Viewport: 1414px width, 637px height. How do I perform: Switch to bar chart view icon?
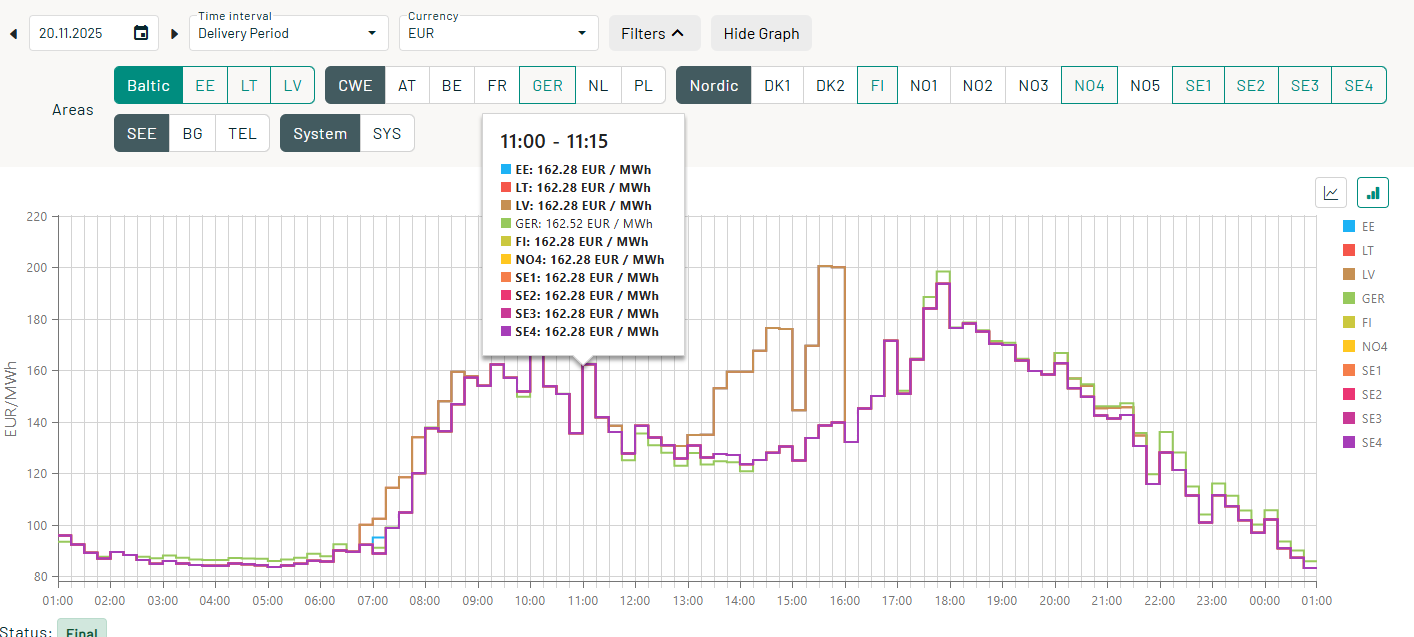1373,193
